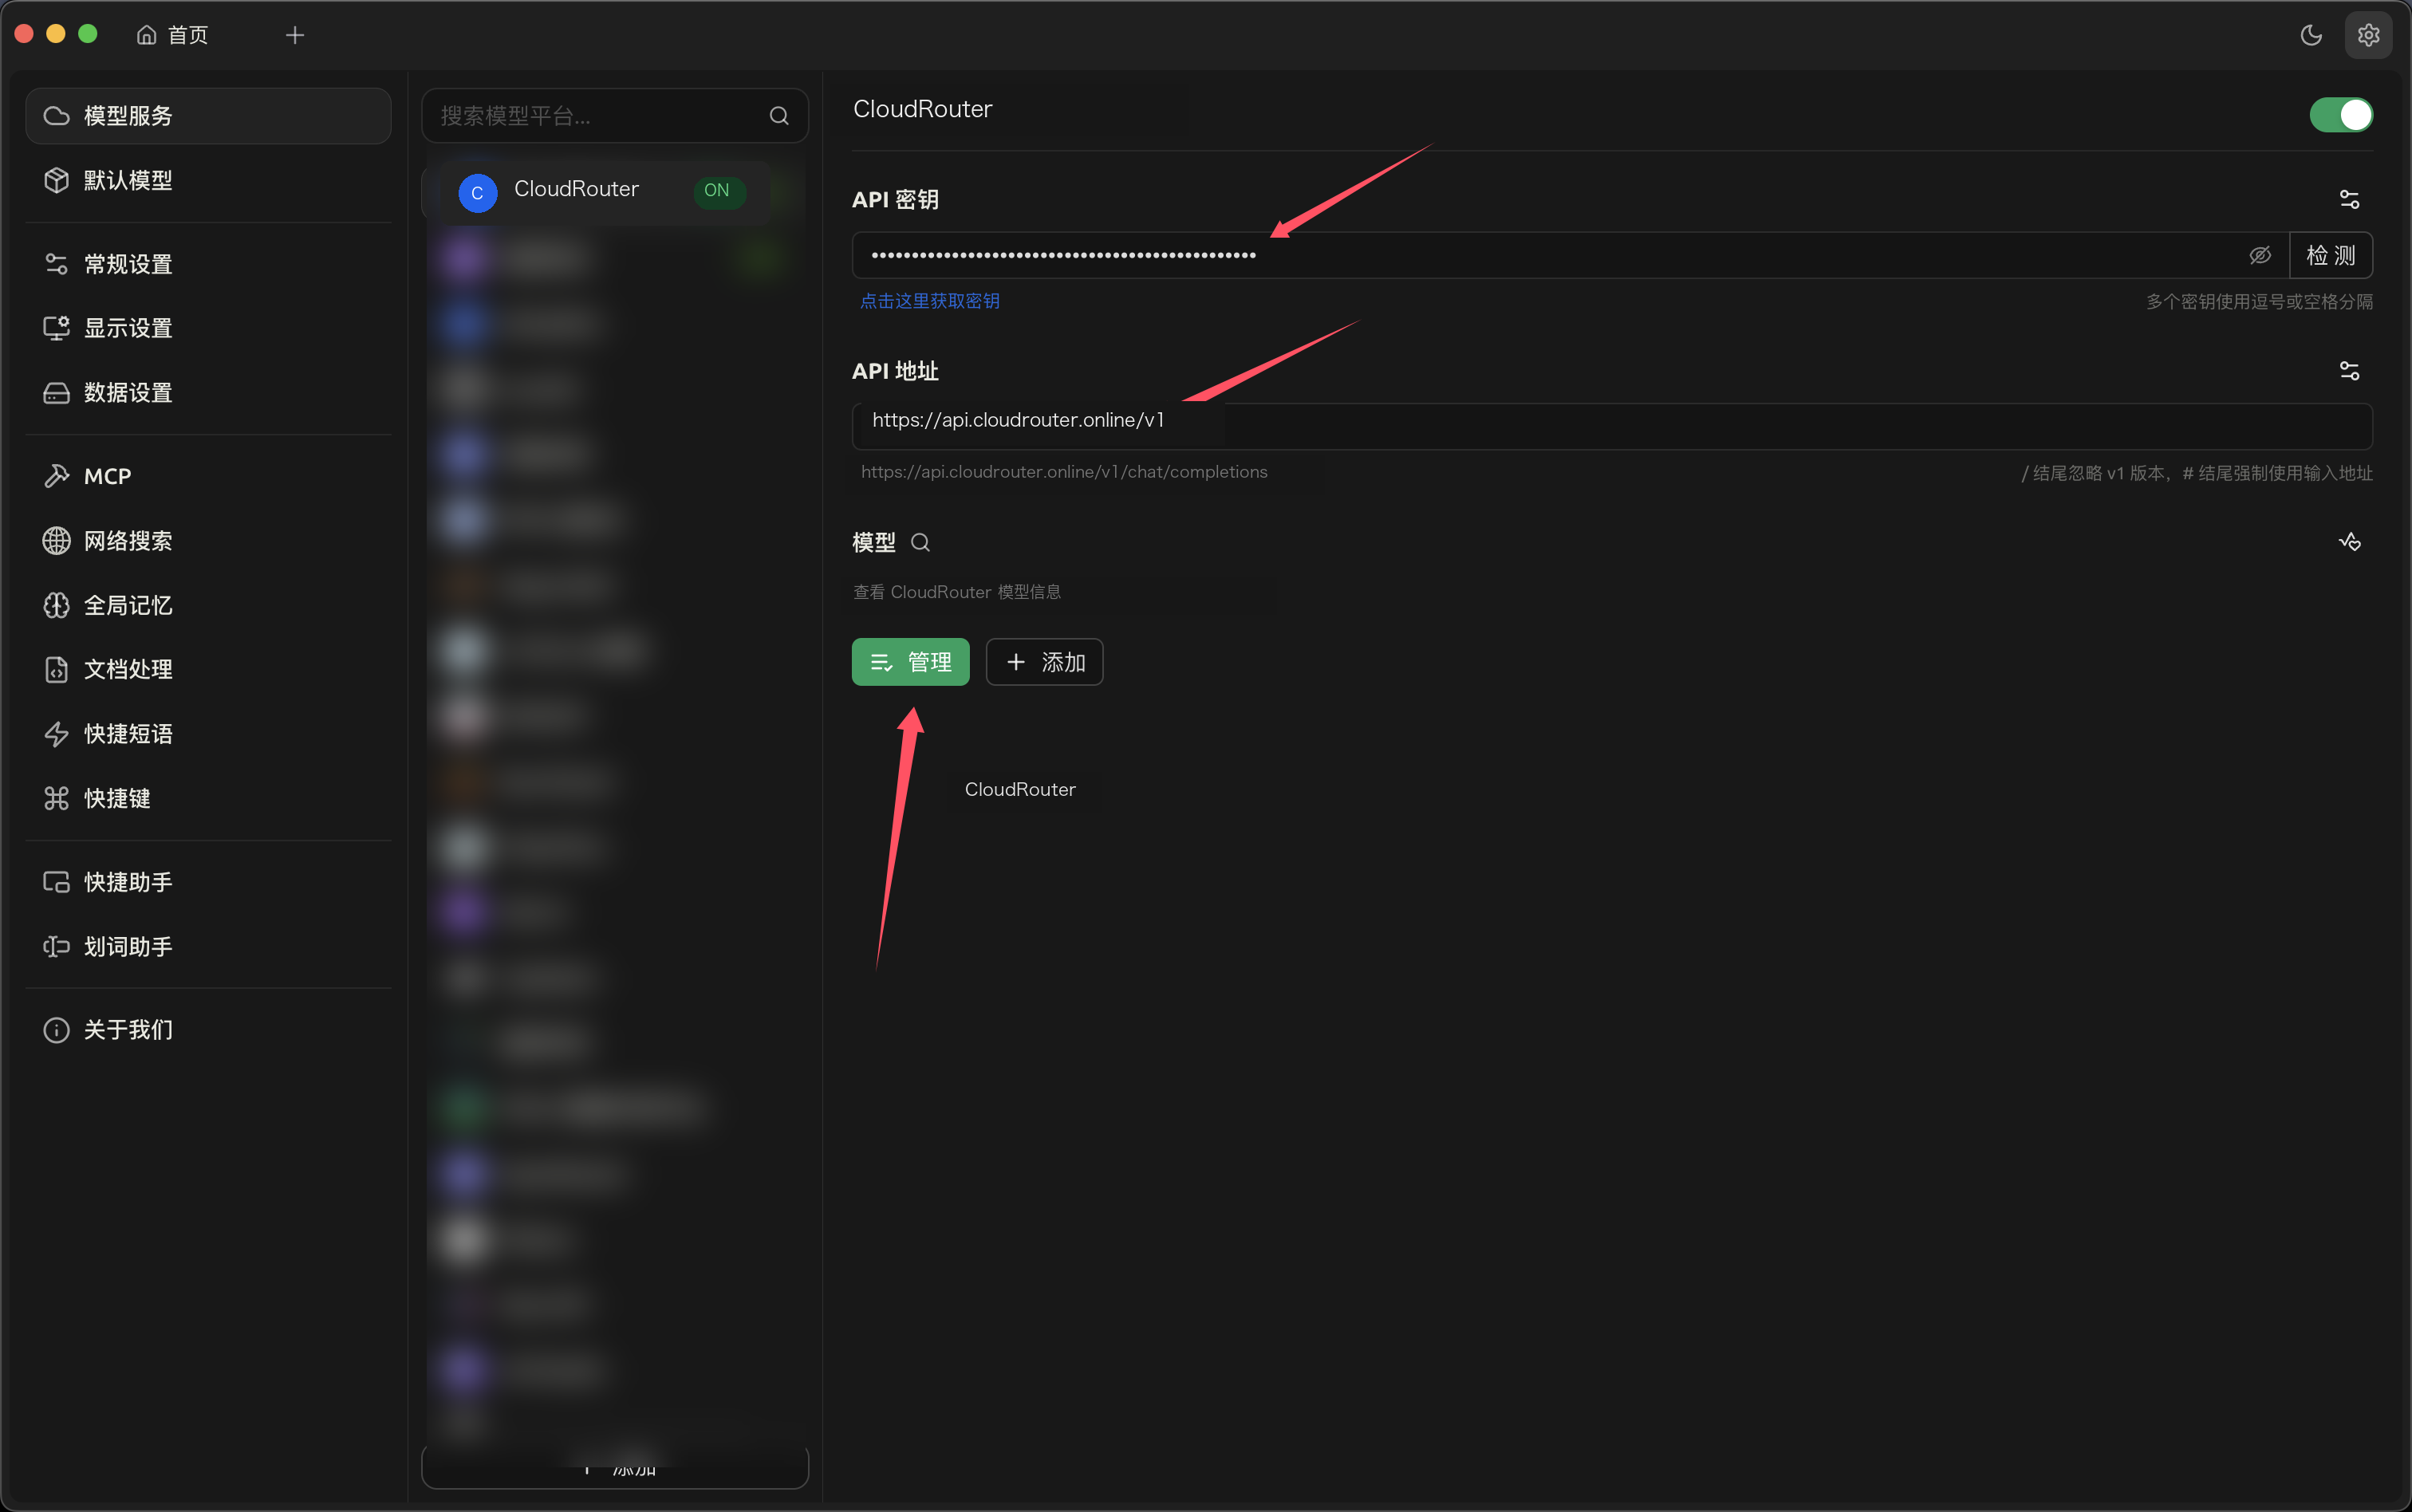Image resolution: width=2412 pixels, height=1512 pixels.
Task: Open 划词助手 settings
Action: tap(208, 946)
